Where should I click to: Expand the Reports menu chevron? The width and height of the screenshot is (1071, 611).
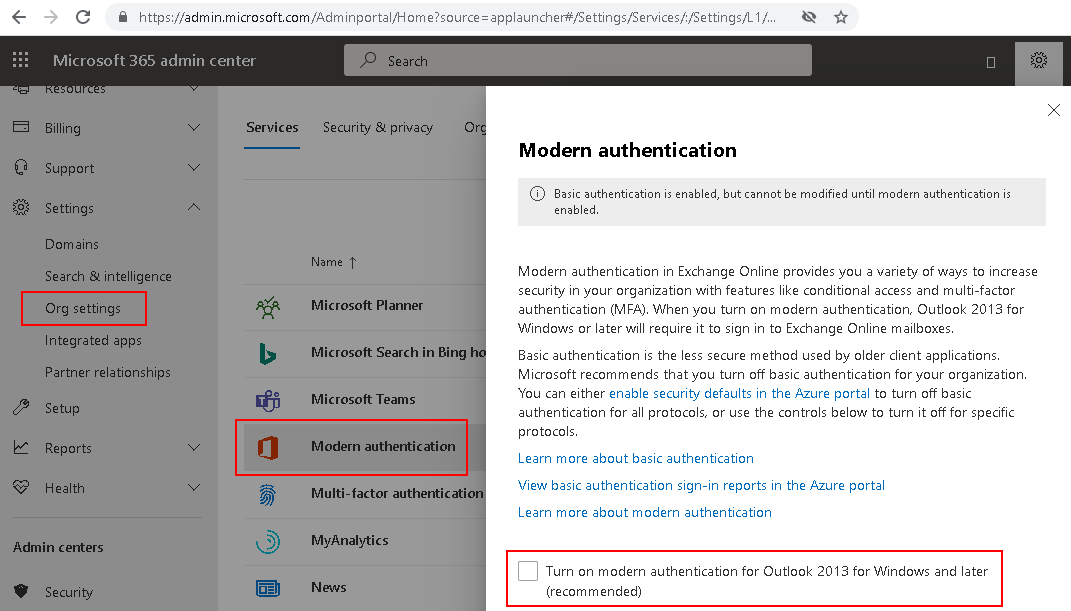point(194,448)
